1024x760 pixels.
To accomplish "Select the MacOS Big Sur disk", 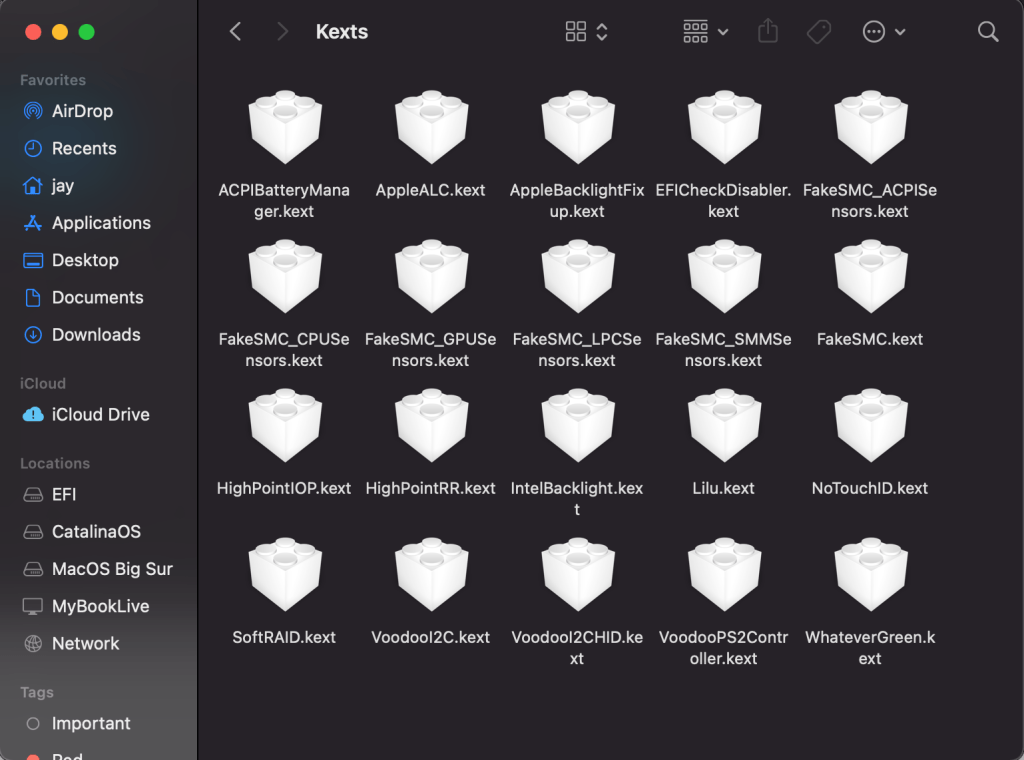I will tap(112, 569).
